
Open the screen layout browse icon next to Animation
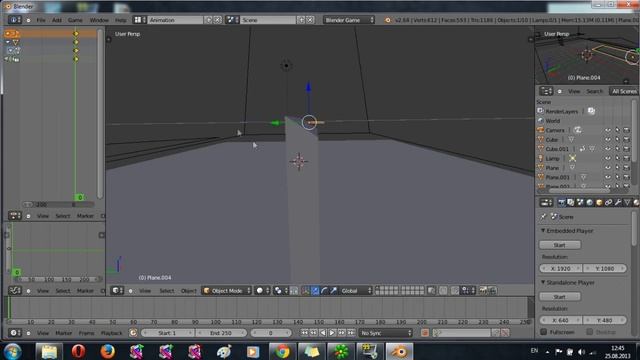[x=140, y=20]
